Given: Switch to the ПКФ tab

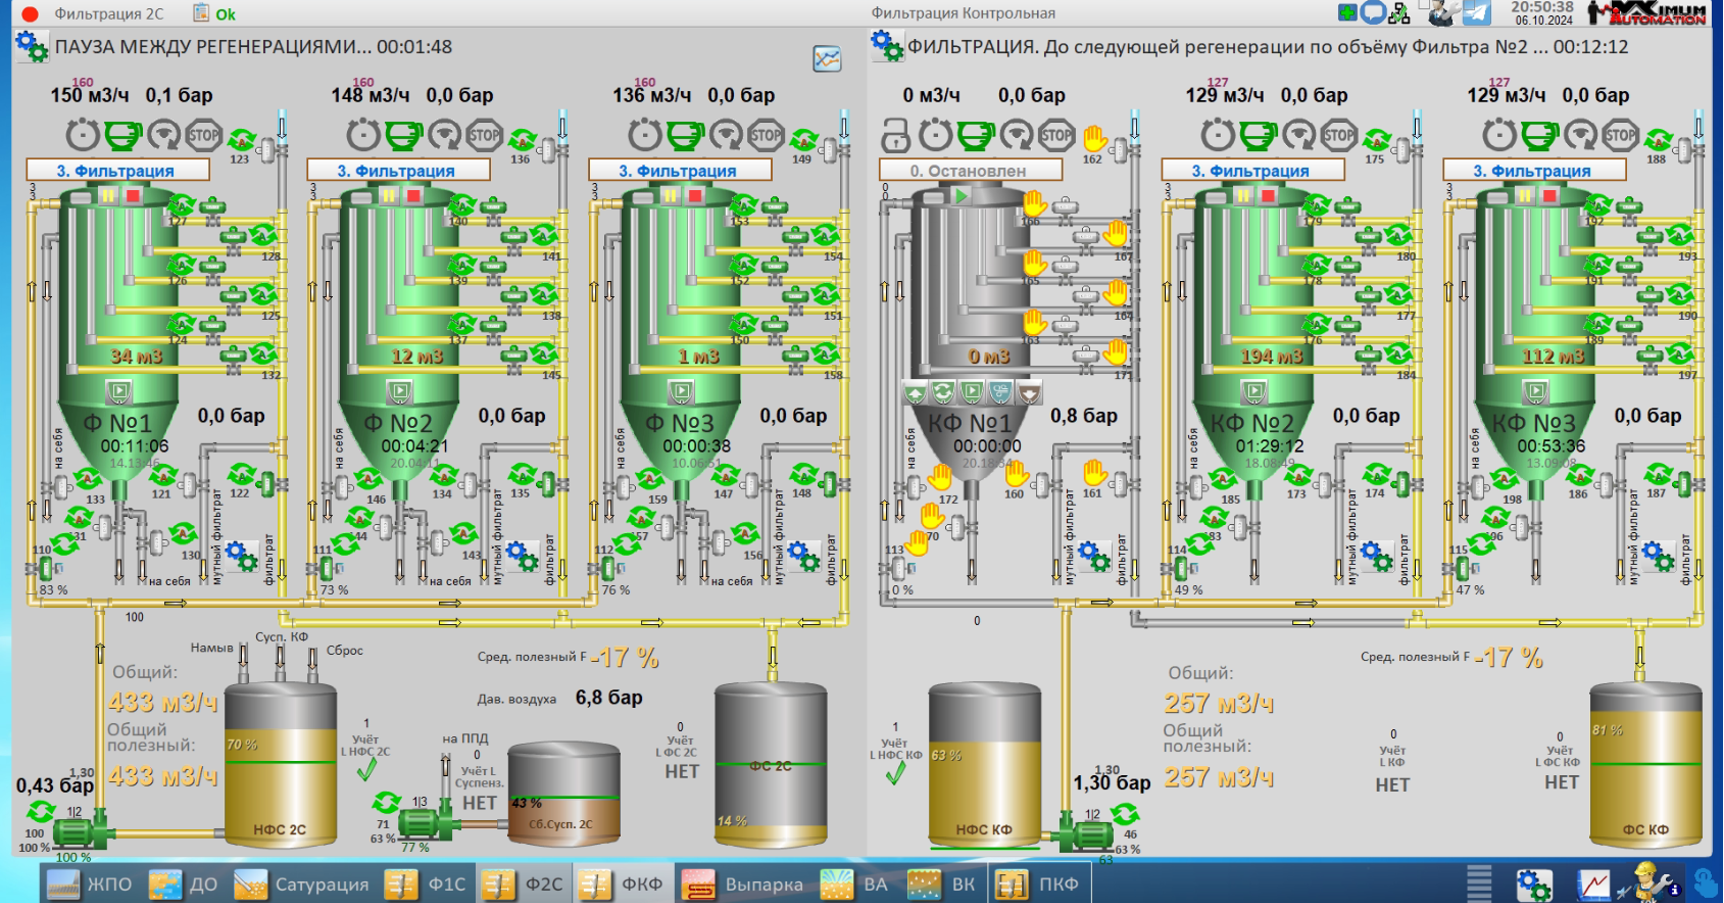Looking at the screenshot, I should 1040,884.
